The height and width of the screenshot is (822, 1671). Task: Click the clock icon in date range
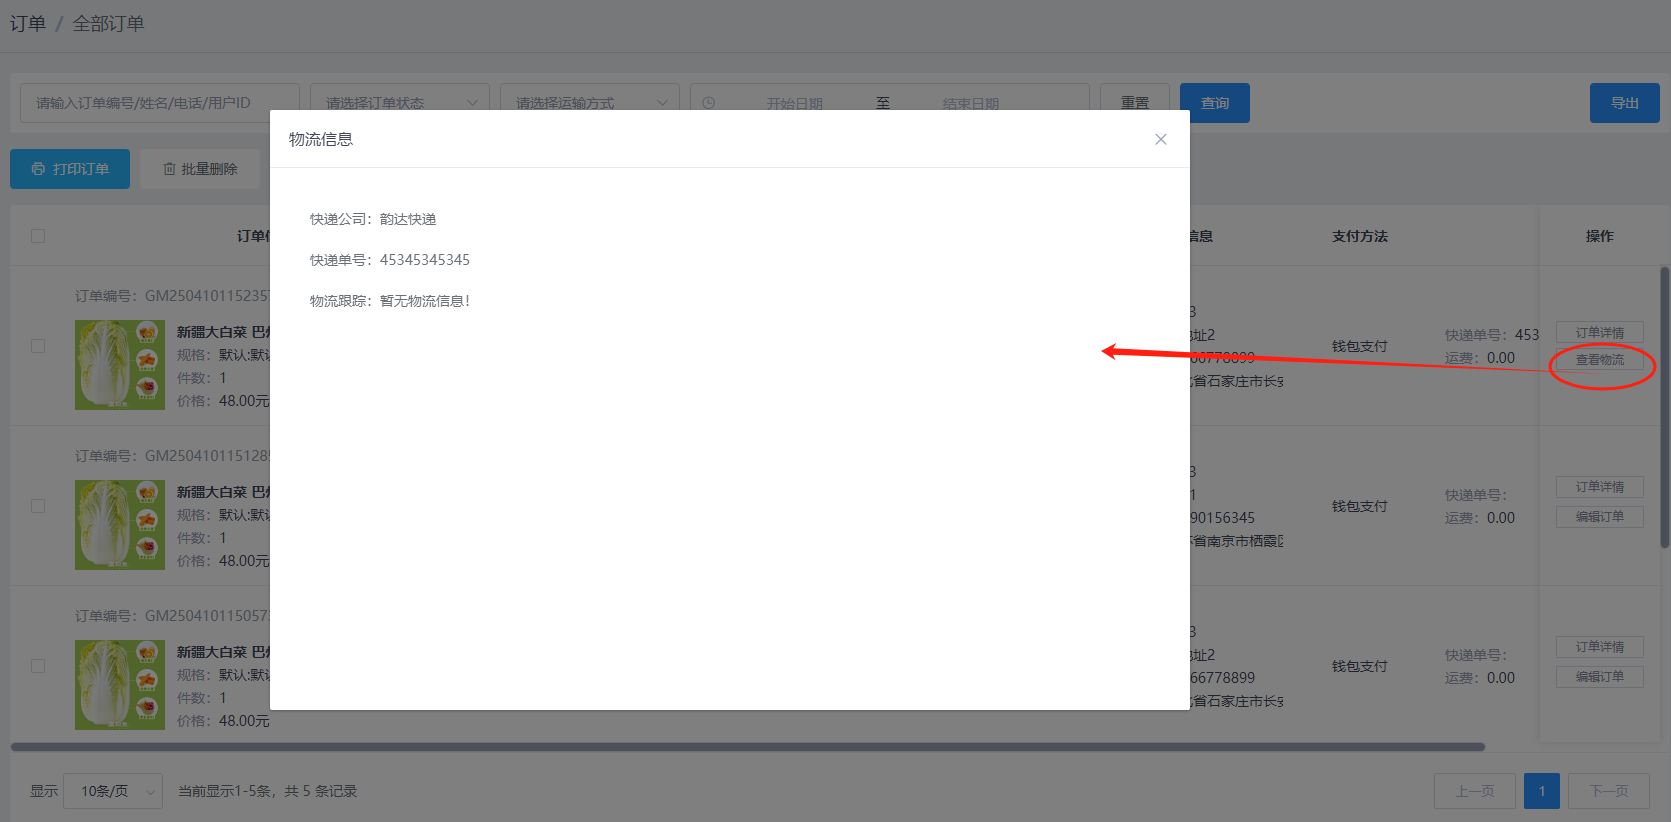click(x=708, y=103)
